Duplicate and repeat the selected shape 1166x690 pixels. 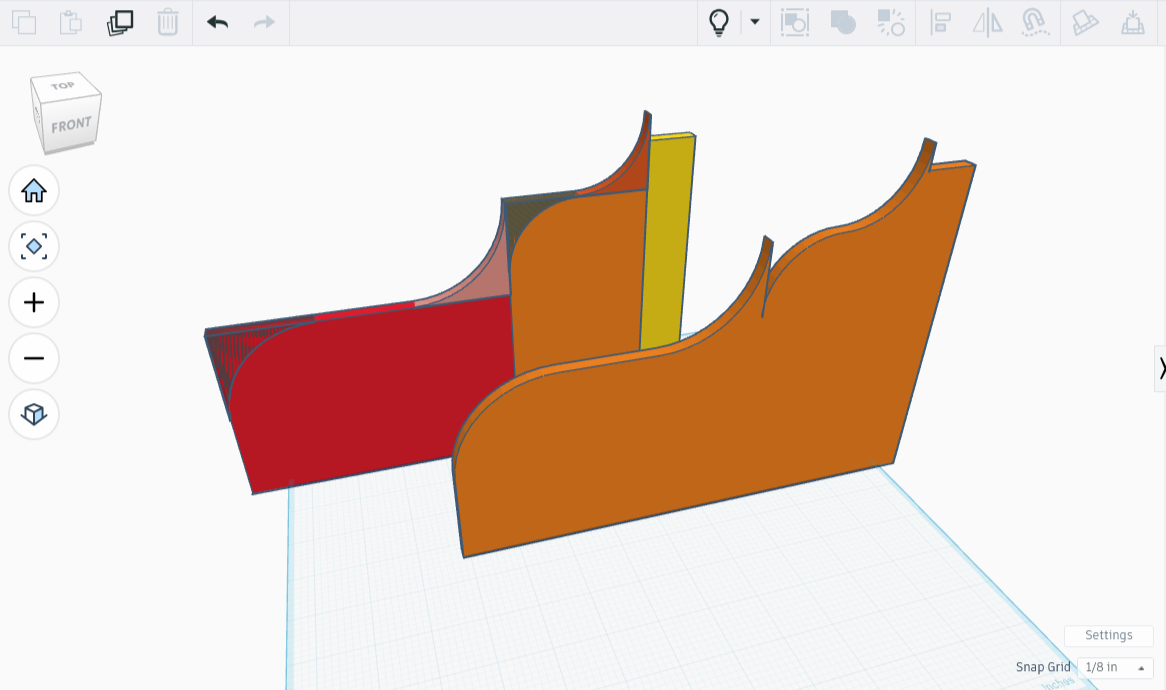coord(120,22)
